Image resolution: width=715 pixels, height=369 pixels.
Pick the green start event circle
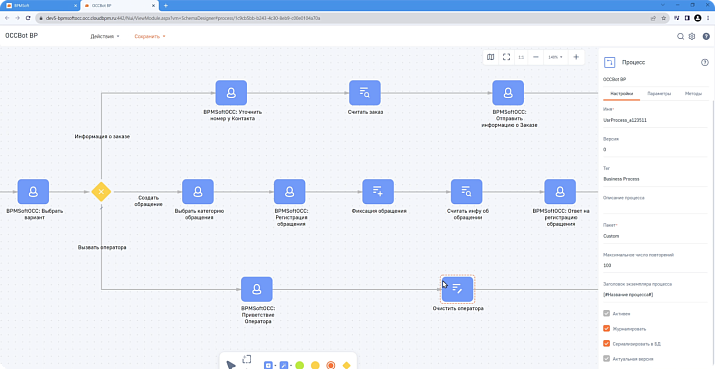300,365
